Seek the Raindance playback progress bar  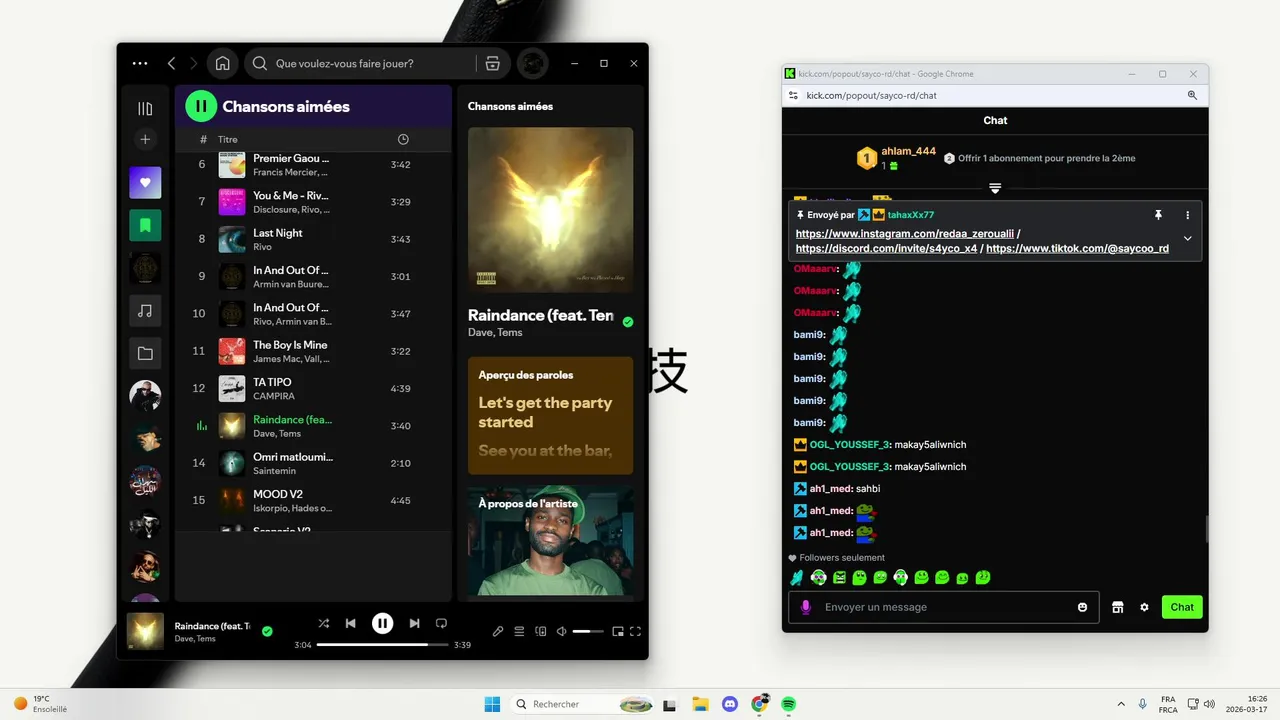click(382, 645)
